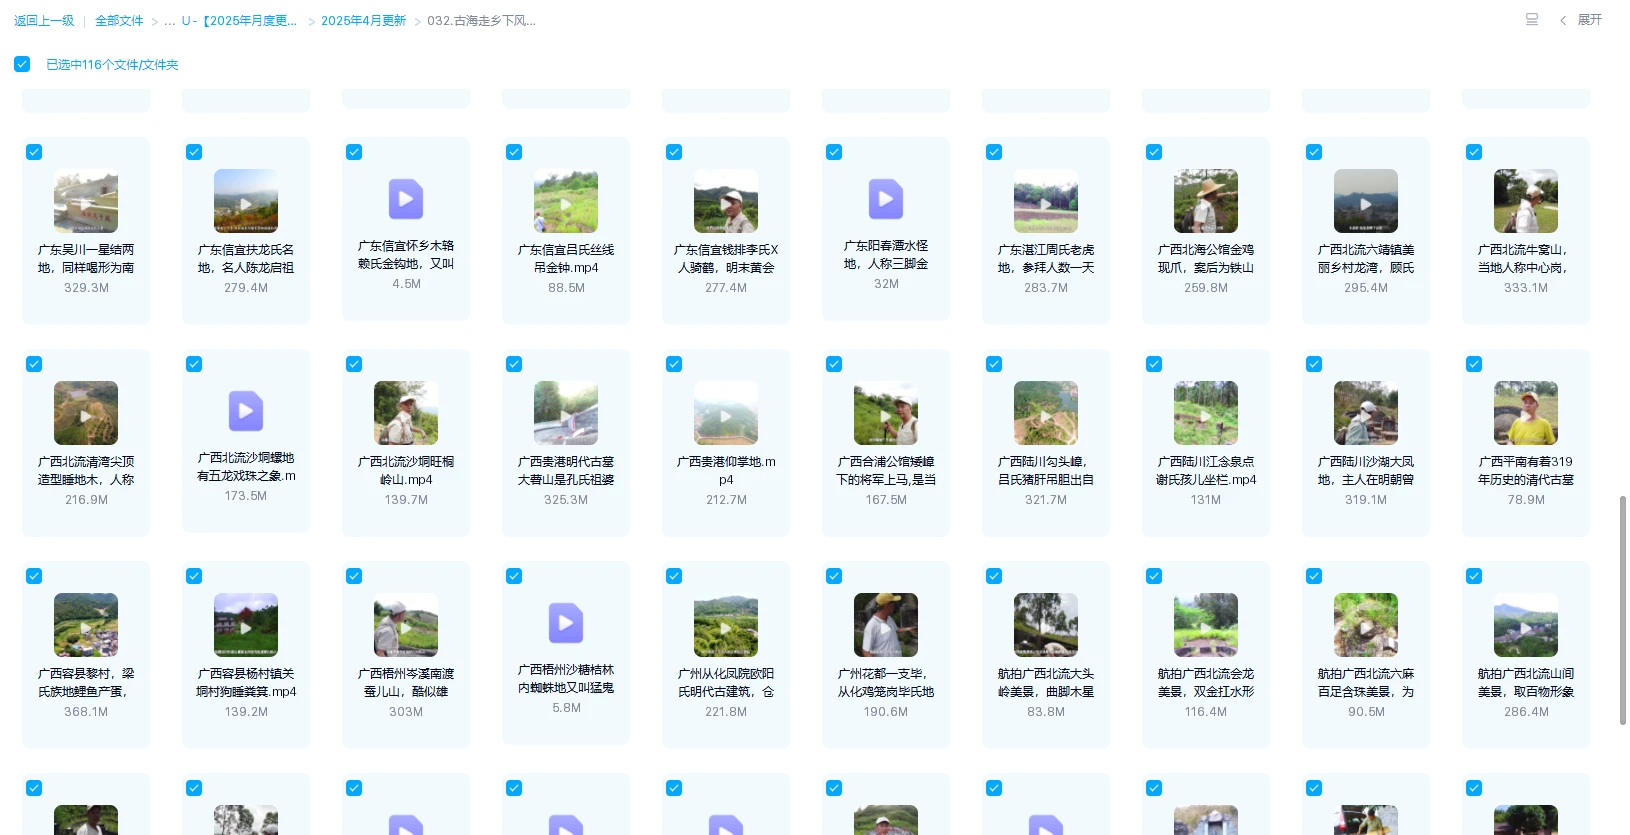This screenshot has width=1630, height=835.
Task: Open thumbnail of 广西北流牛窖山 video
Action: coord(1526,201)
